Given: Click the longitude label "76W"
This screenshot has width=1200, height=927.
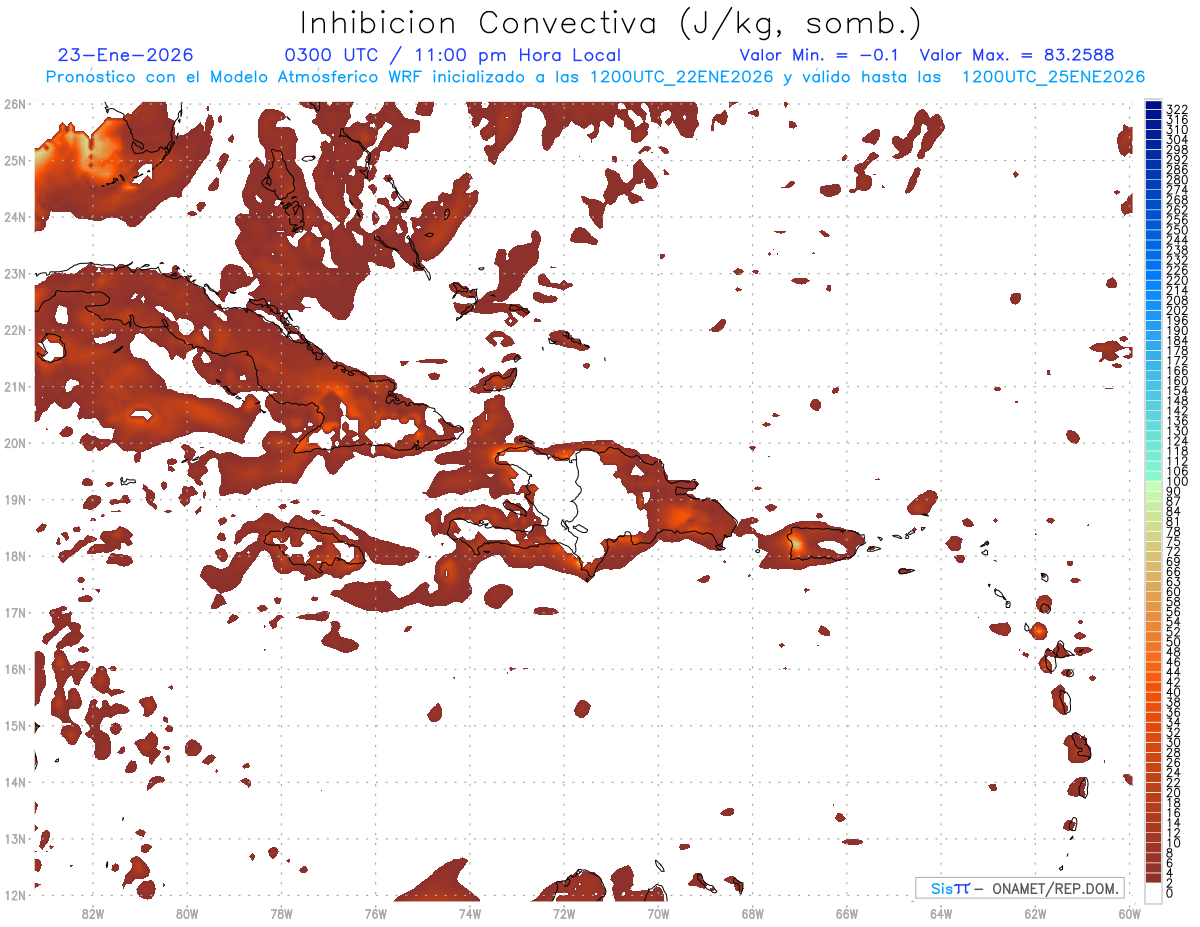Looking at the screenshot, I should tap(375, 913).
